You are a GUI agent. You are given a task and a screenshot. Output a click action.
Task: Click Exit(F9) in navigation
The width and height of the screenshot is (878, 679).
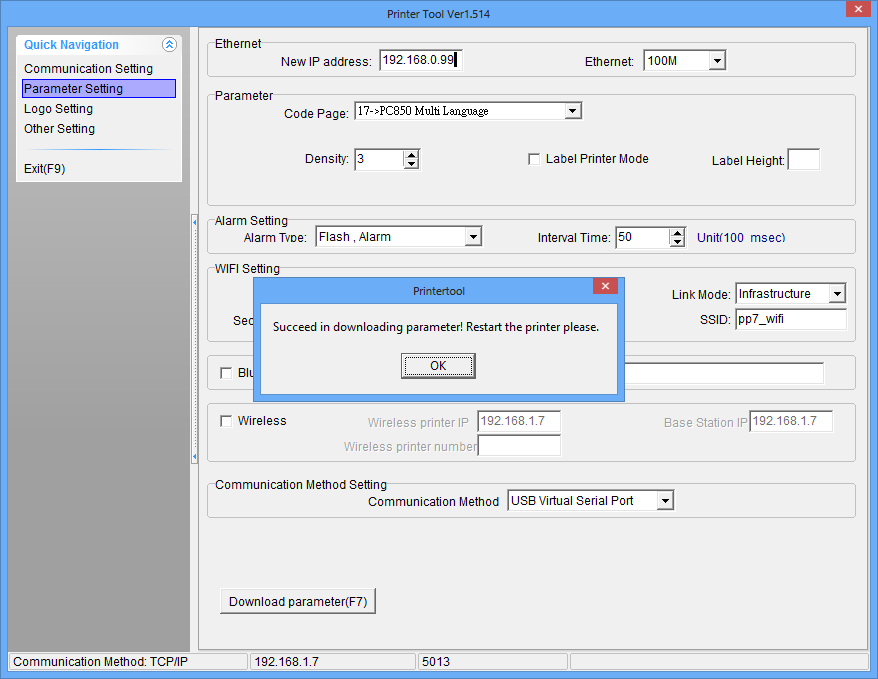point(44,169)
